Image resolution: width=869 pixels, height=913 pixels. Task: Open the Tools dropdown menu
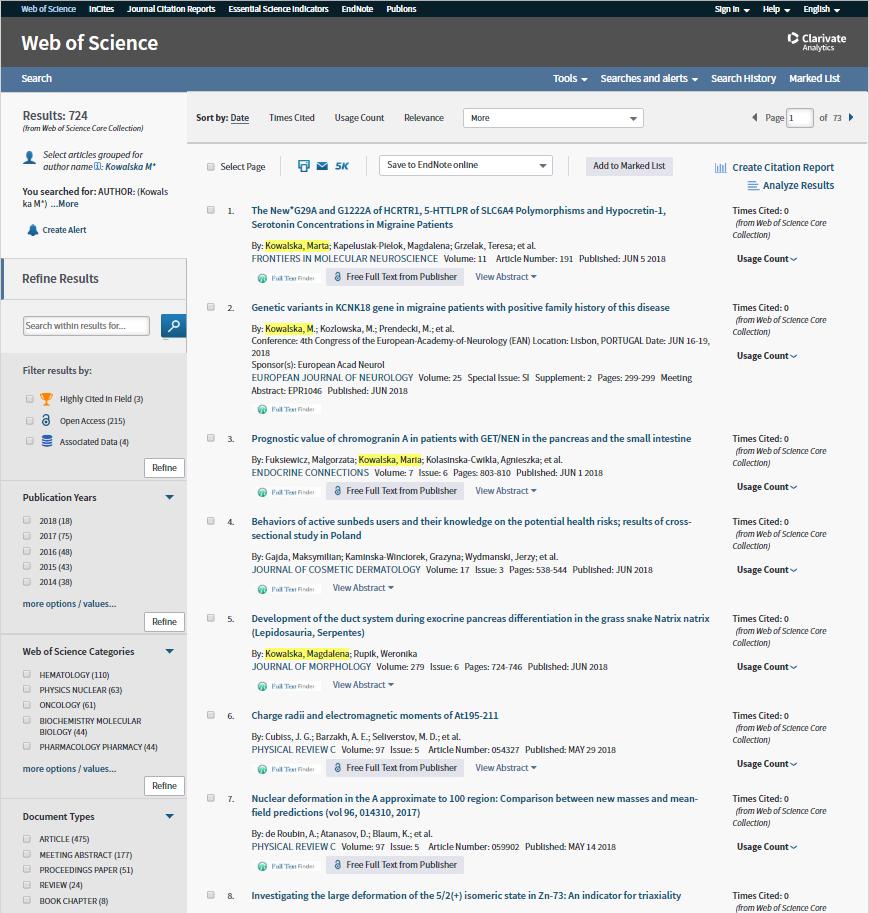[x=570, y=79]
